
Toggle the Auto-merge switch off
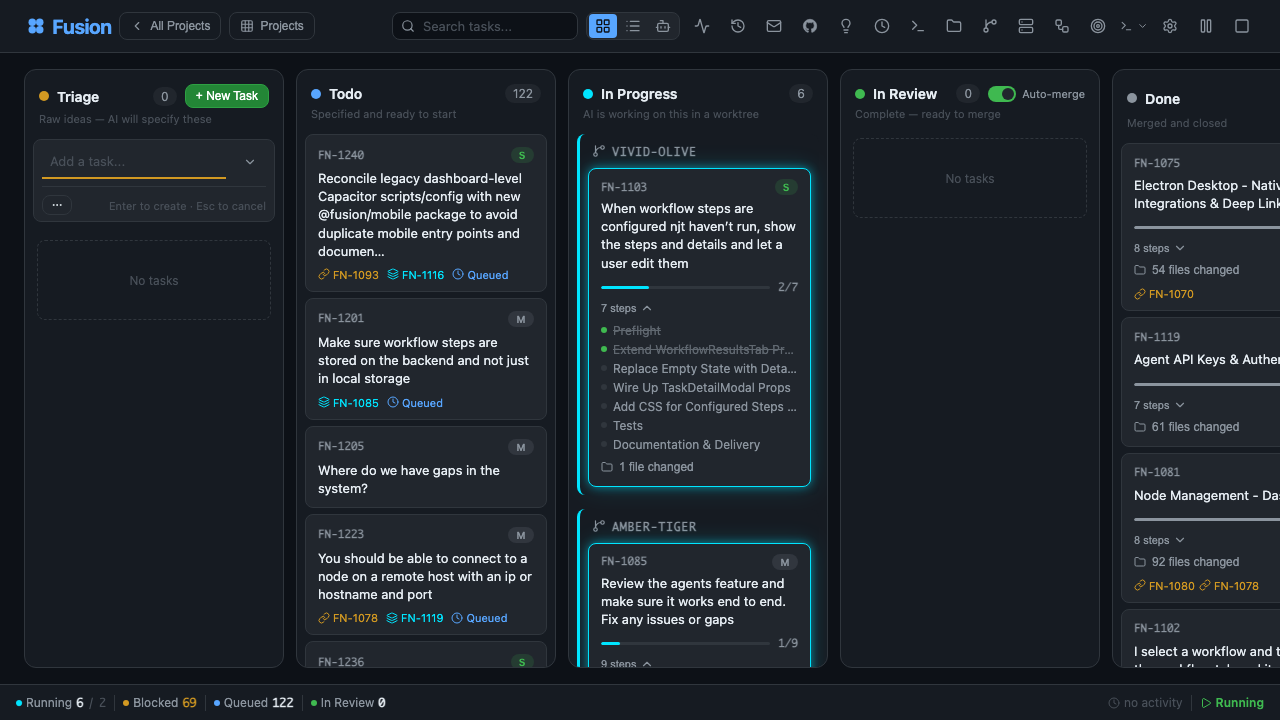[x=1002, y=94]
